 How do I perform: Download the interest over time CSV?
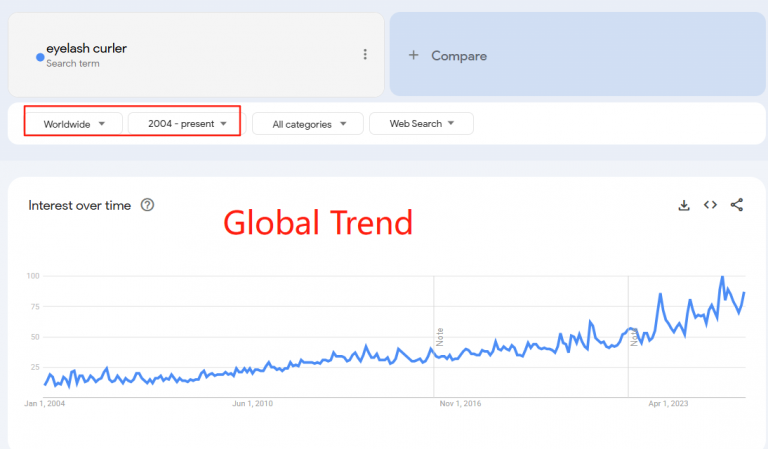tap(684, 205)
